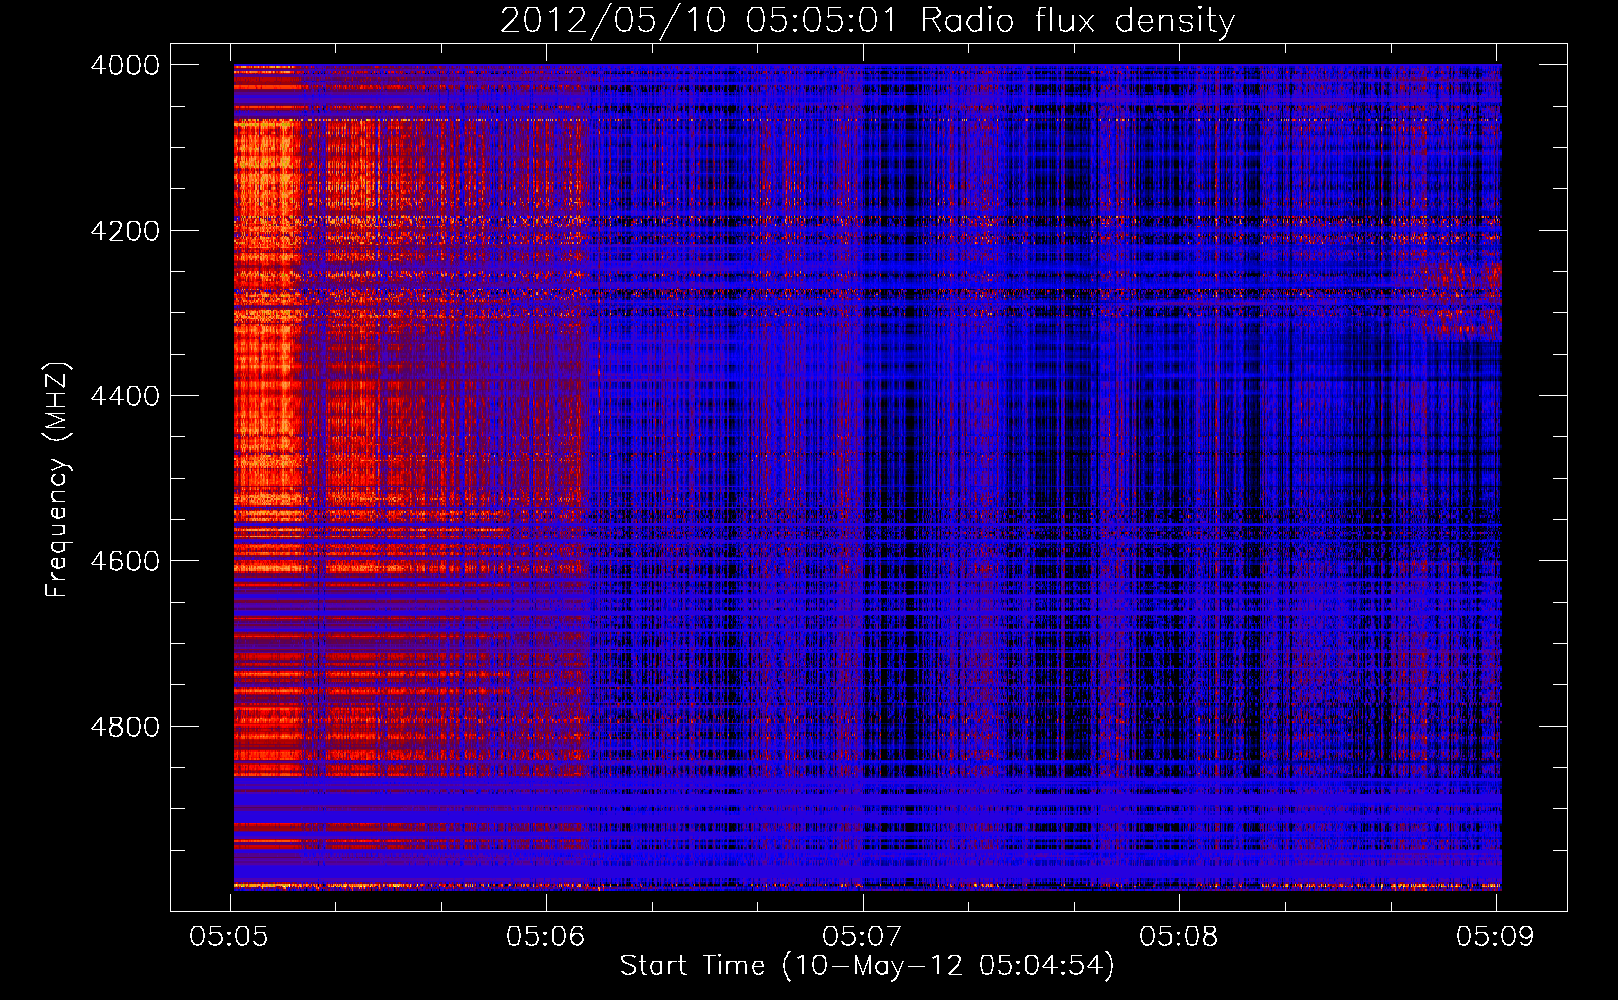Select the 4000 frequency tick label
Viewport: 1618px width, 1000px height.
coord(125,65)
